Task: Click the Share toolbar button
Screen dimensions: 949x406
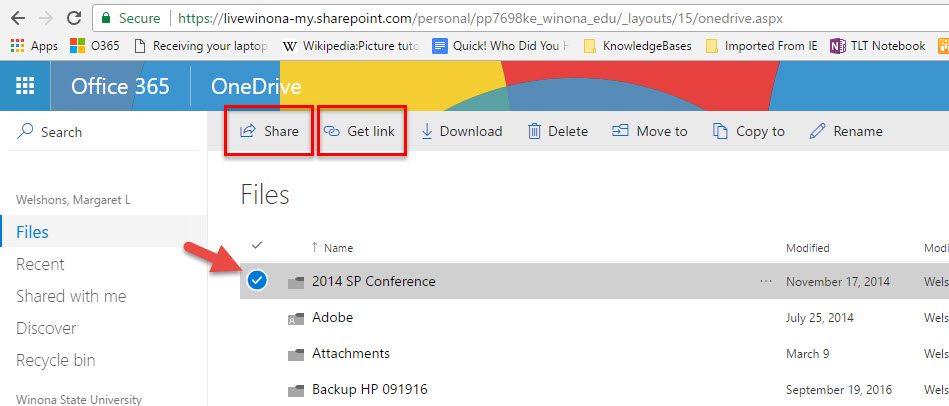Action: [x=269, y=131]
